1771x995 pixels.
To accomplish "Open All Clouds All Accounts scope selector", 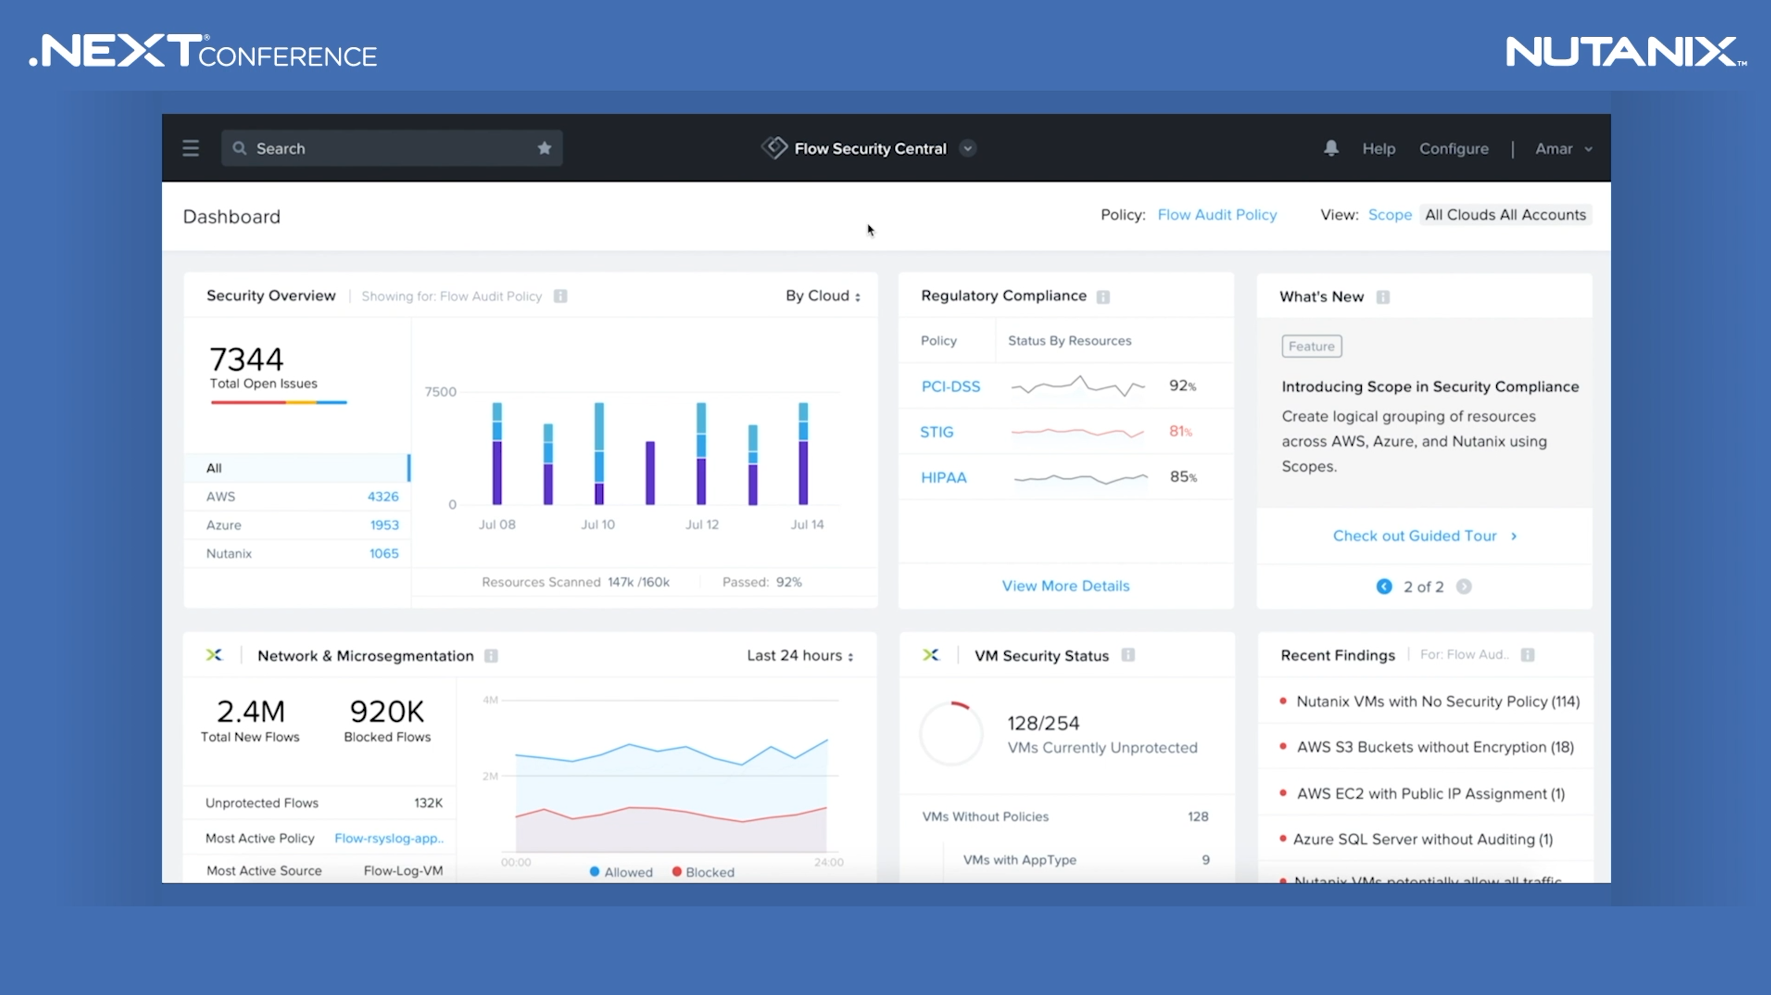I will tap(1505, 215).
